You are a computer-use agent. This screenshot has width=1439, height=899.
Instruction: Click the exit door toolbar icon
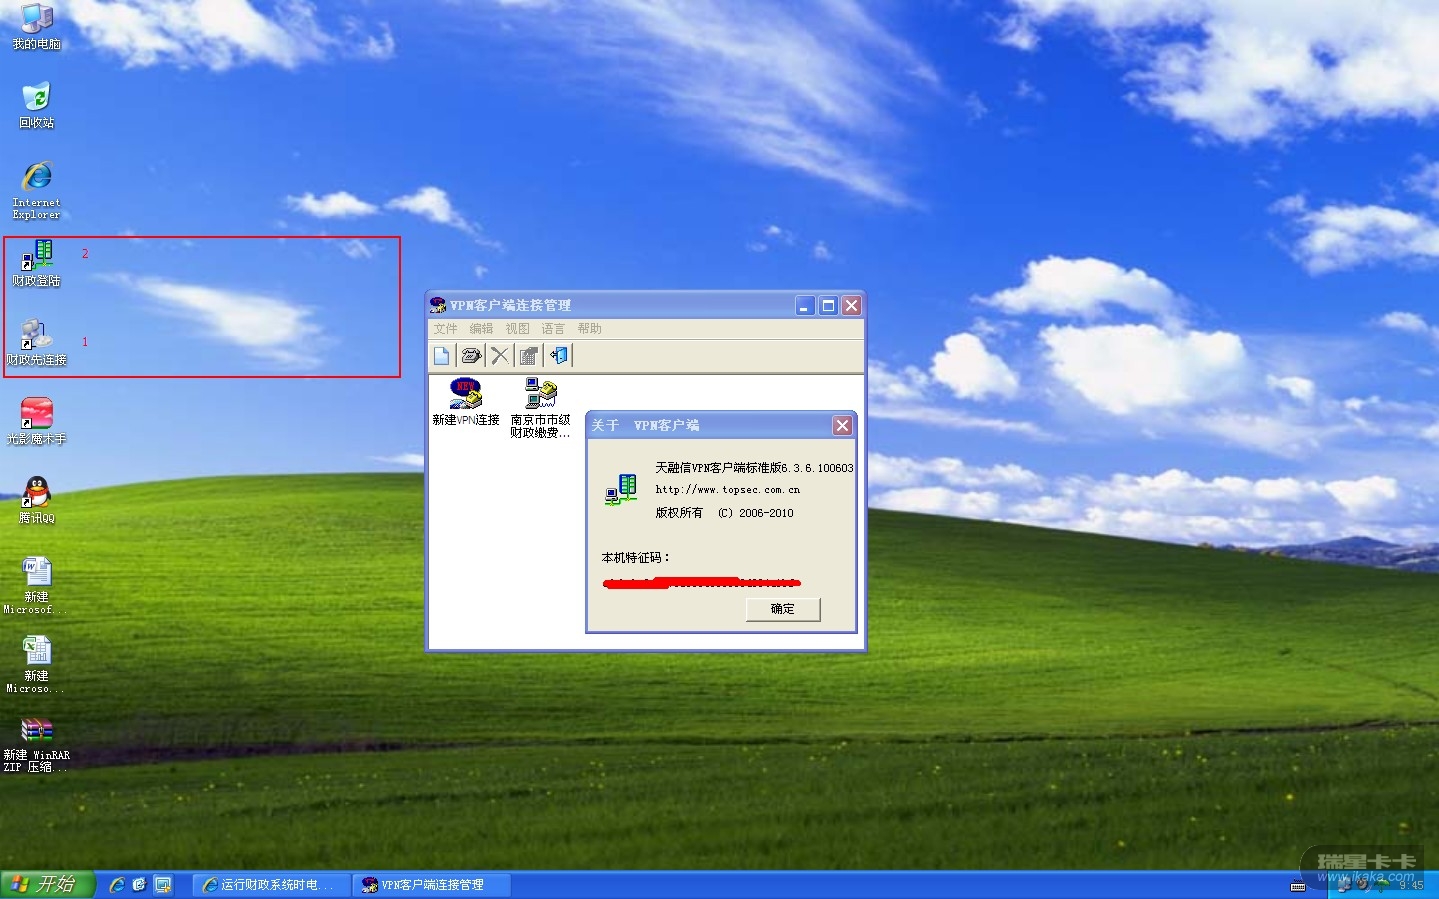pyautogui.click(x=559, y=355)
